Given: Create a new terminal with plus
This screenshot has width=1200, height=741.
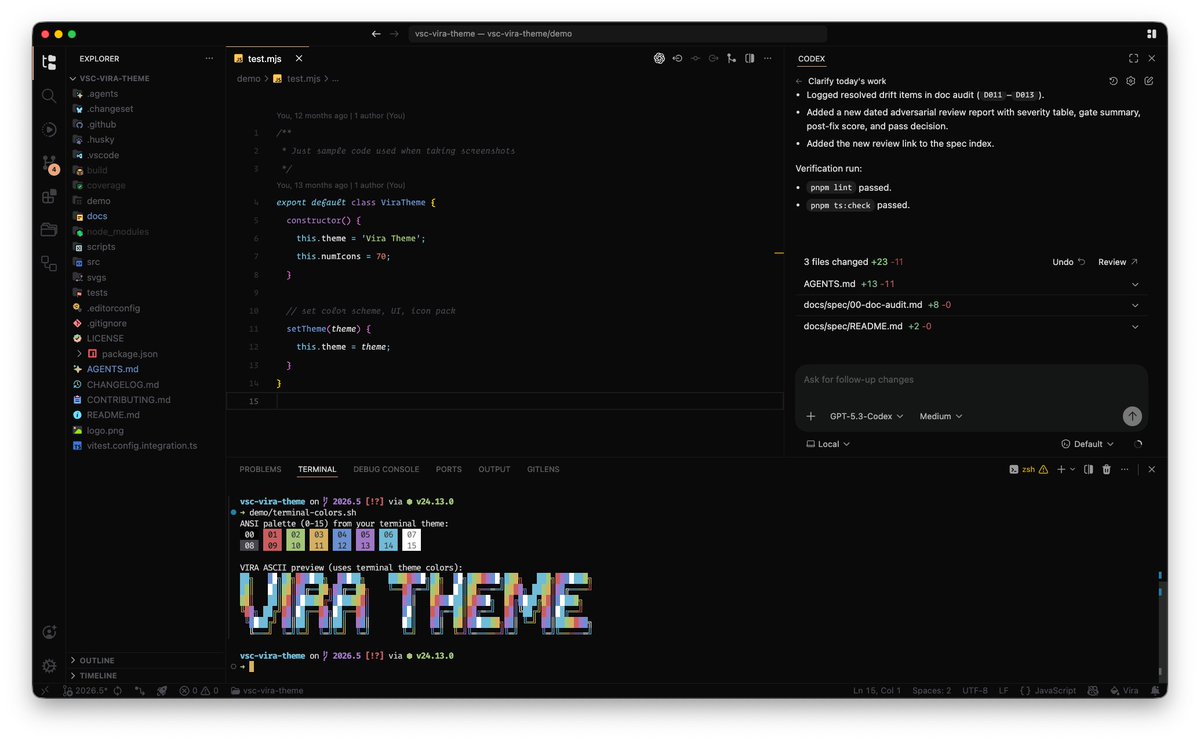Looking at the screenshot, I should click(1062, 469).
